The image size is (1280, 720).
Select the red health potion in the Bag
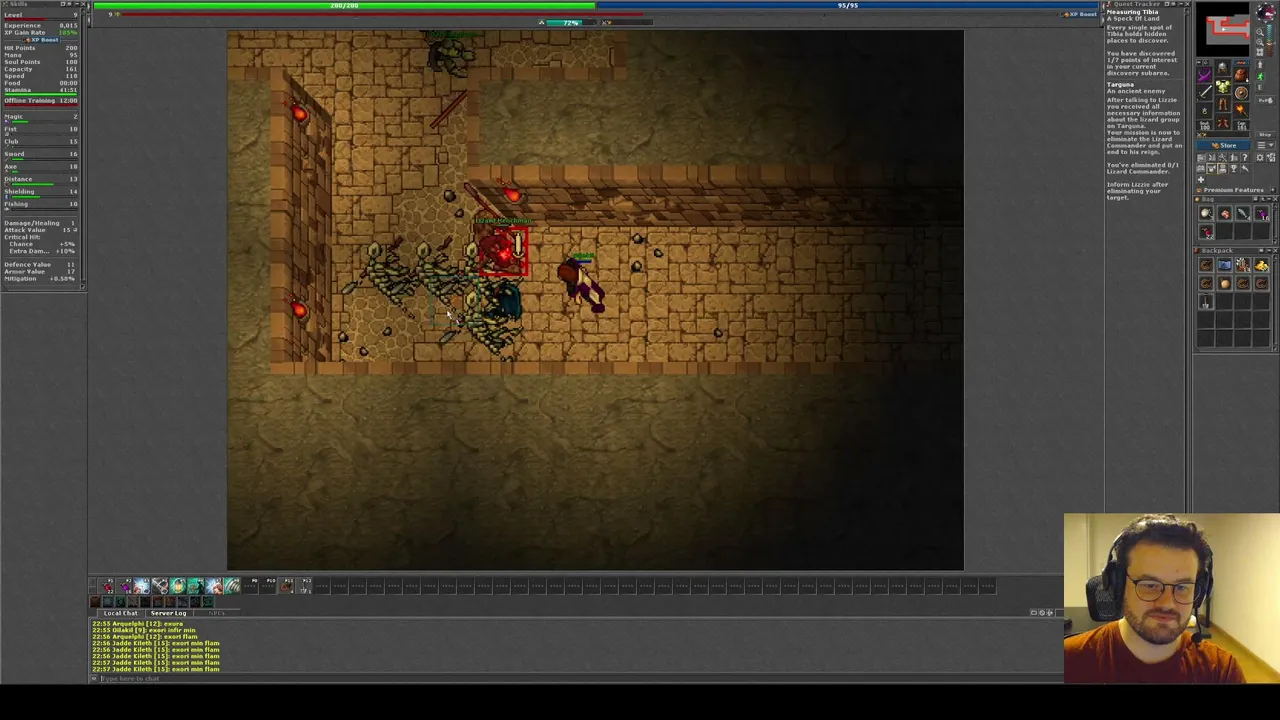click(x=1206, y=232)
